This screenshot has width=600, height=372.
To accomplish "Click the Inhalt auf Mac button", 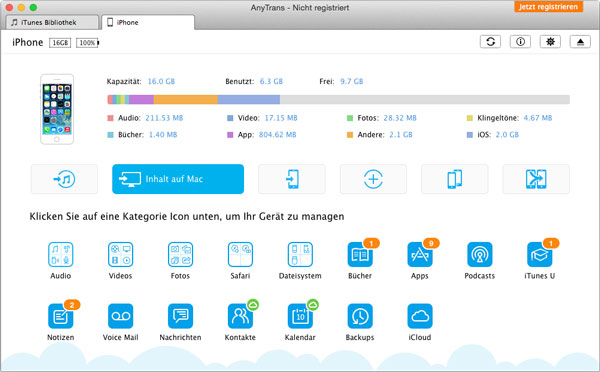I will pyautogui.click(x=178, y=179).
